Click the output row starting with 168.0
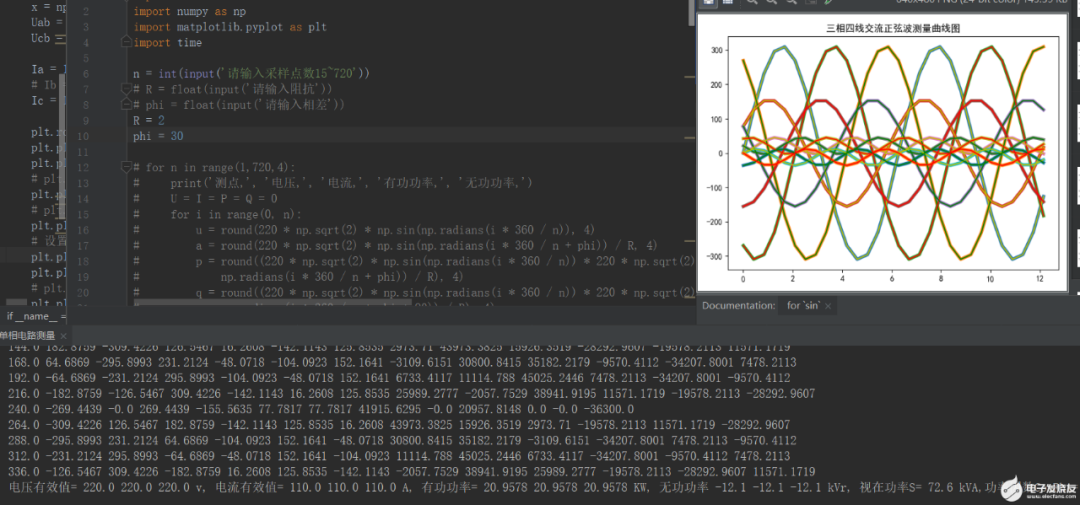This screenshot has height=505, width=1080. pos(402,362)
